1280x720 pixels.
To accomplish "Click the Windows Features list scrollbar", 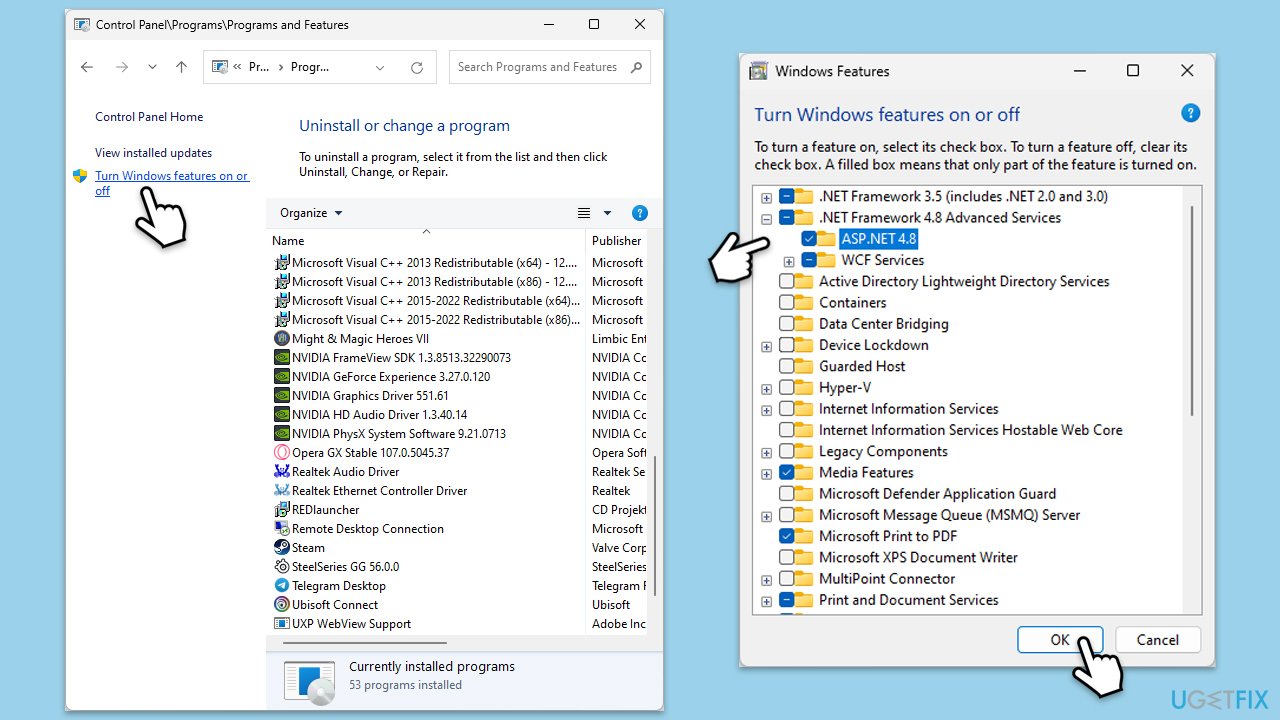I will pyautogui.click(x=1191, y=310).
